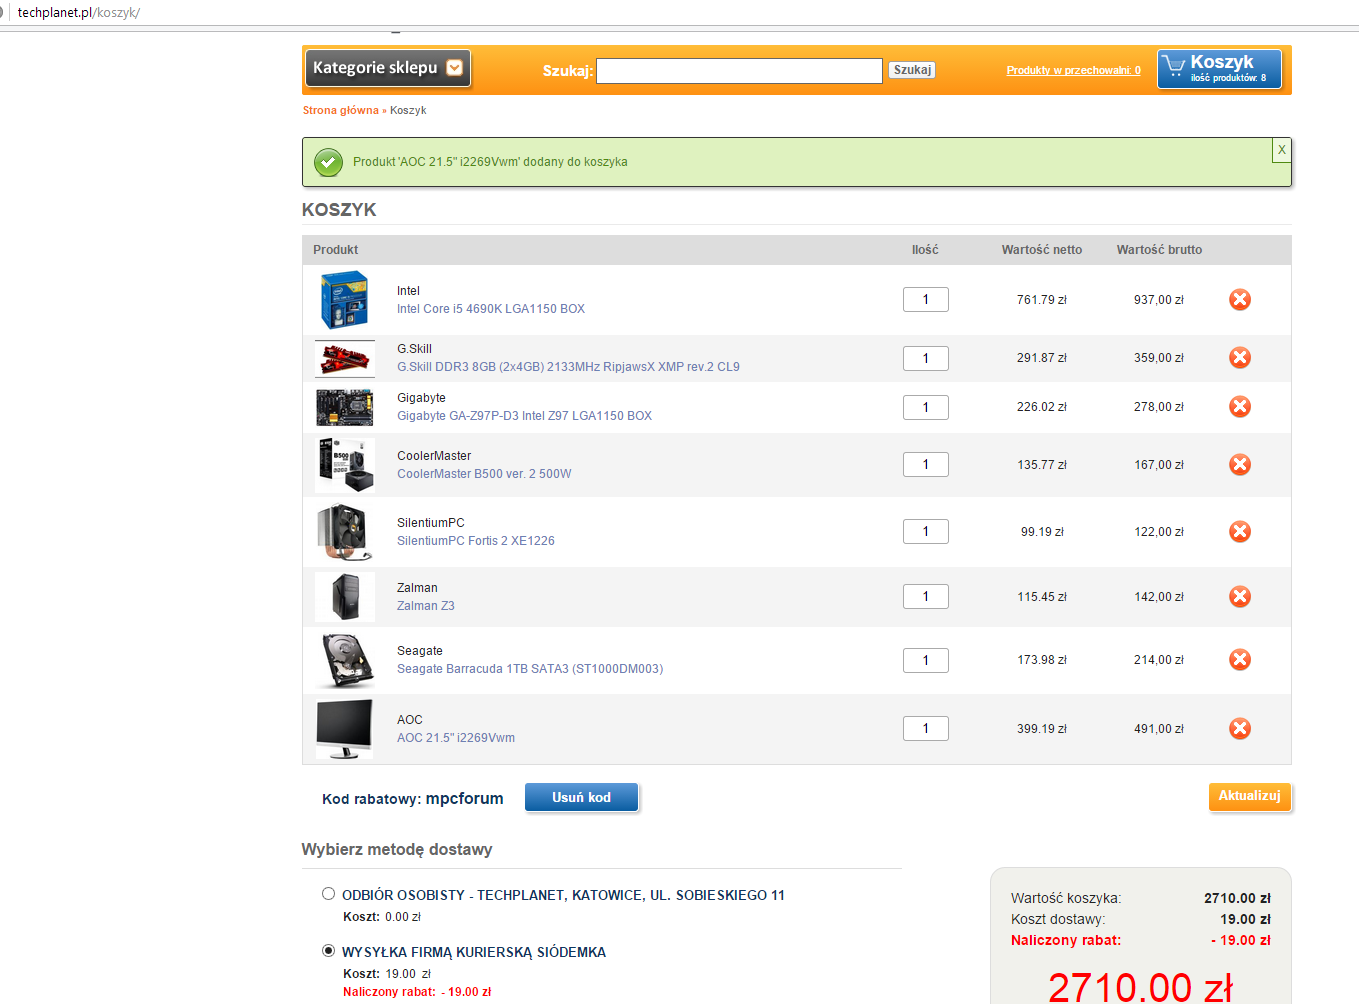Image resolution: width=1359 pixels, height=1004 pixels.
Task: Open Gigabyte motherboard thumbnail
Action: (x=344, y=407)
